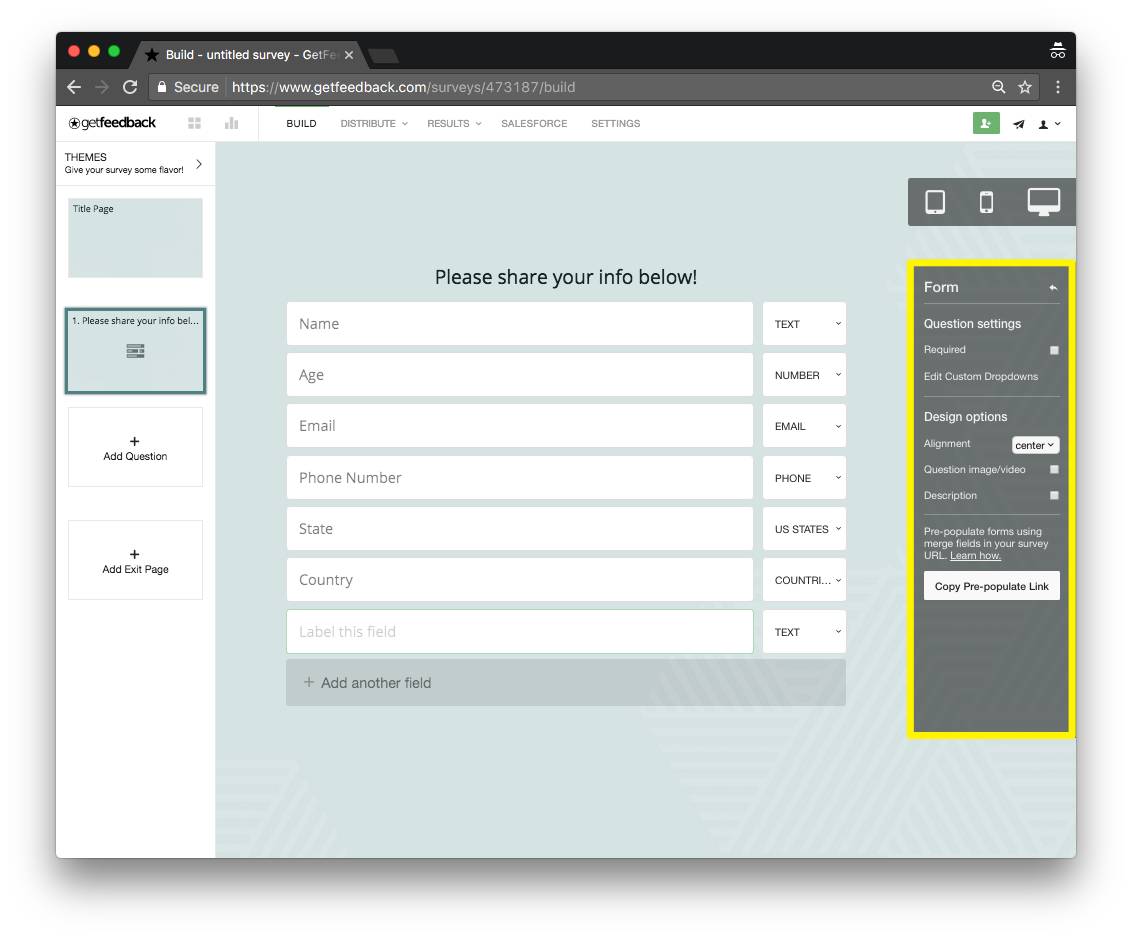The image size is (1132, 938).
Task: Enable the Required checkbox
Action: [1055, 350]
